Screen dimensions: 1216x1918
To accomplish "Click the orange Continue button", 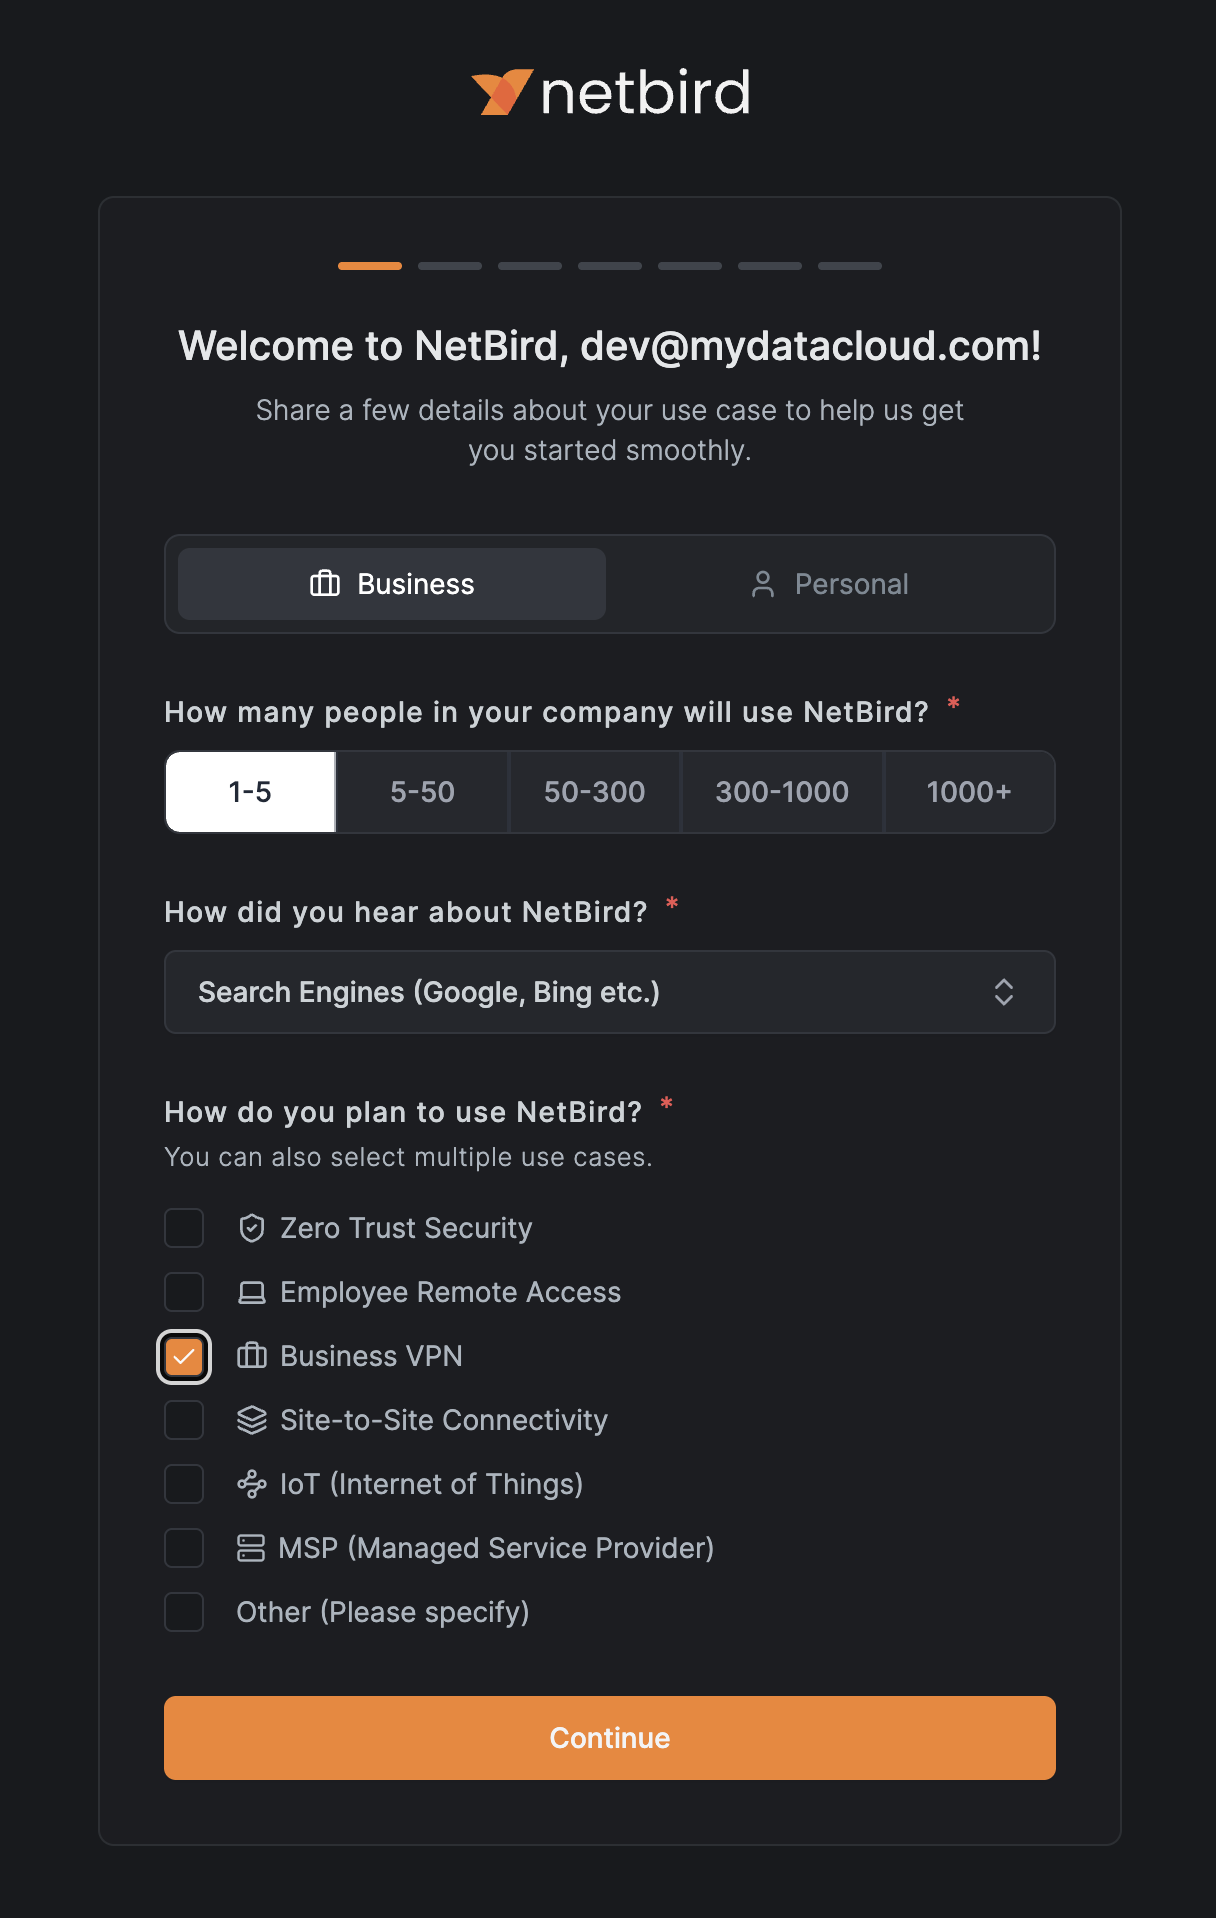I will 610,1738.
